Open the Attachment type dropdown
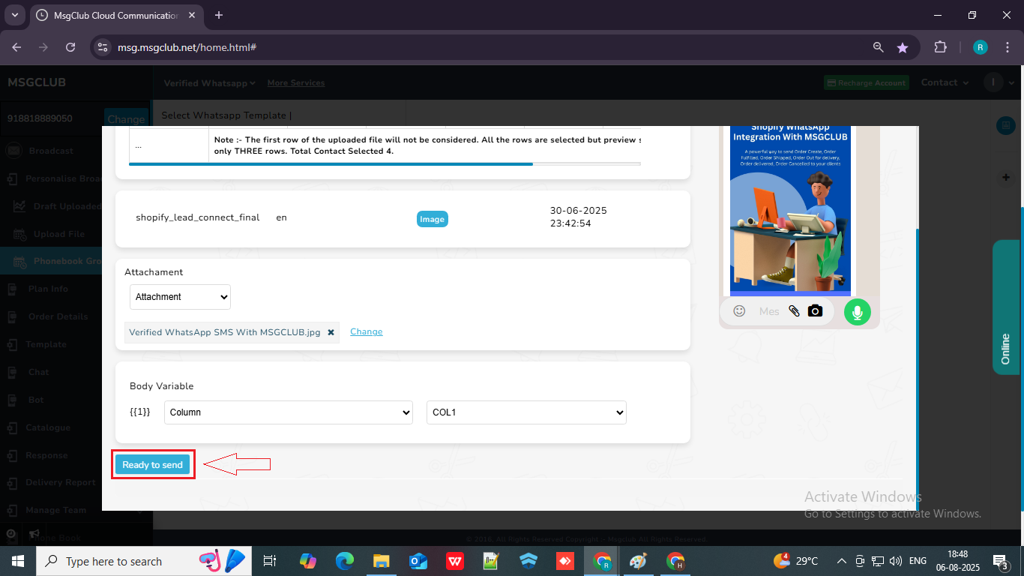 coord(180,297)
